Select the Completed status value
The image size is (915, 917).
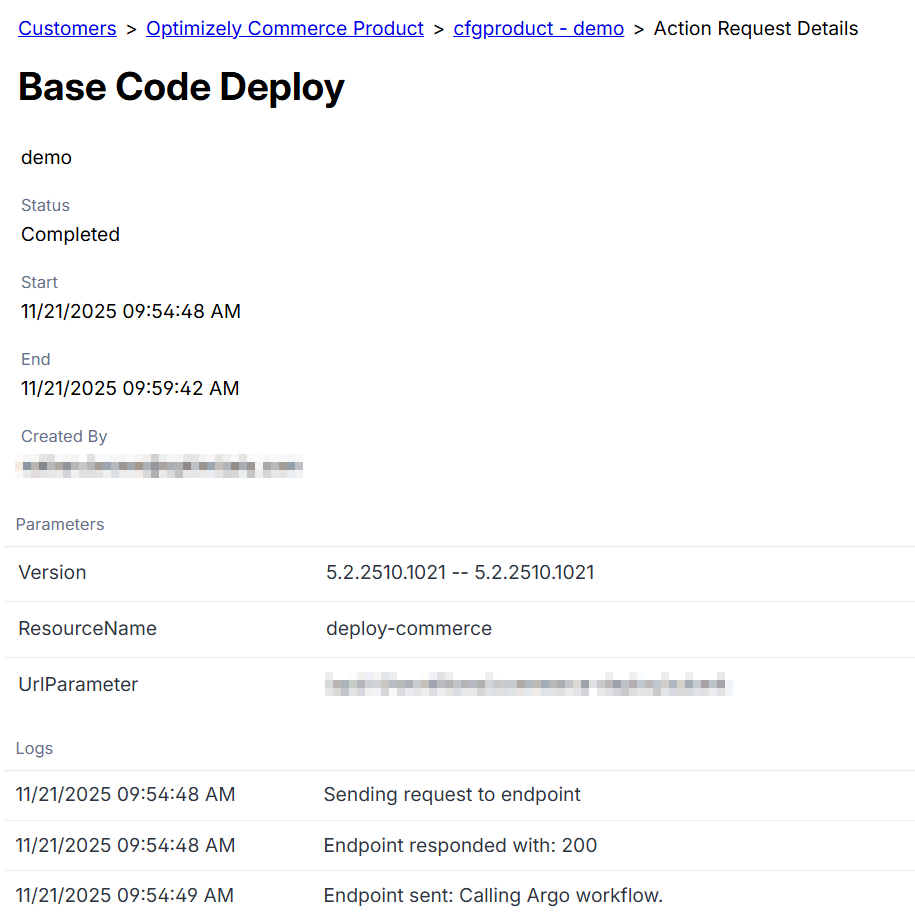tap(70, 235)
